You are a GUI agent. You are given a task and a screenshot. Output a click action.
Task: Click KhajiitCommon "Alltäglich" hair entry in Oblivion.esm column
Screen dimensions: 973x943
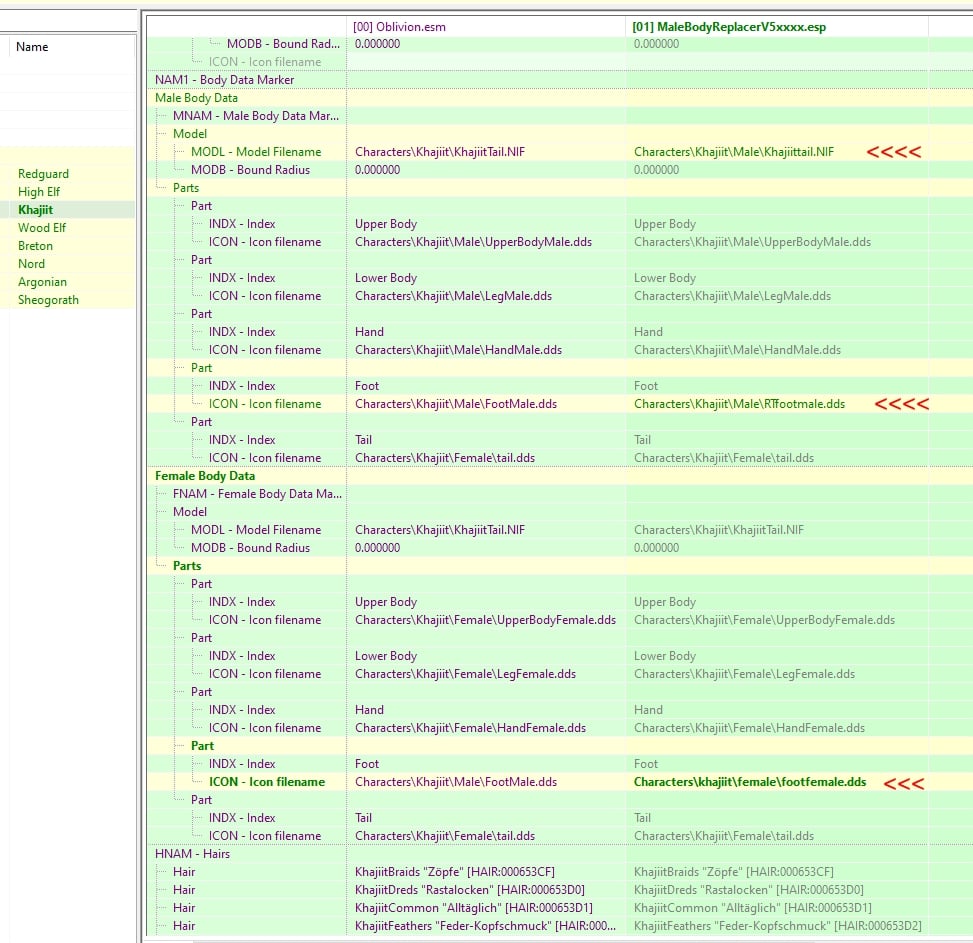click(x=473, y=908)
